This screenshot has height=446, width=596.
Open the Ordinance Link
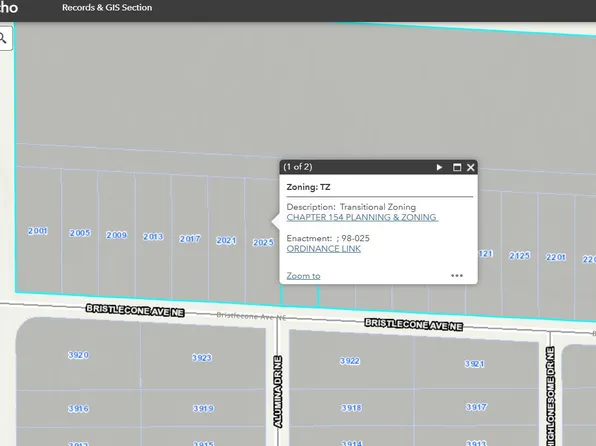point(323,249)
